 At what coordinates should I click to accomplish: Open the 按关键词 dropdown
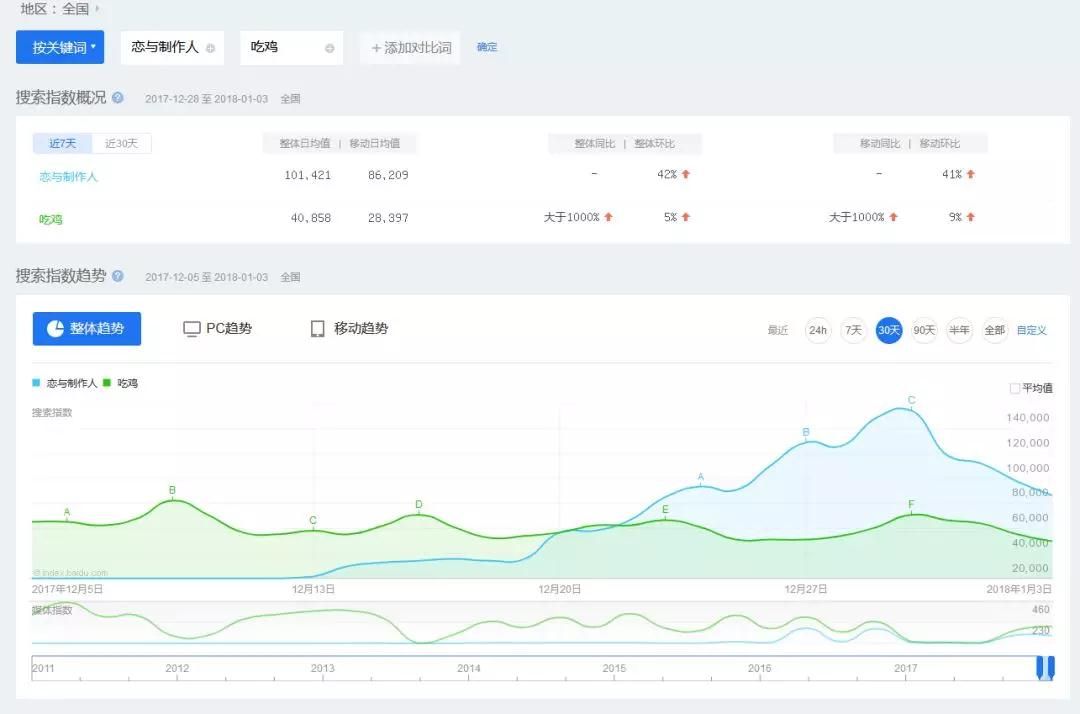[x=60, y=47]
